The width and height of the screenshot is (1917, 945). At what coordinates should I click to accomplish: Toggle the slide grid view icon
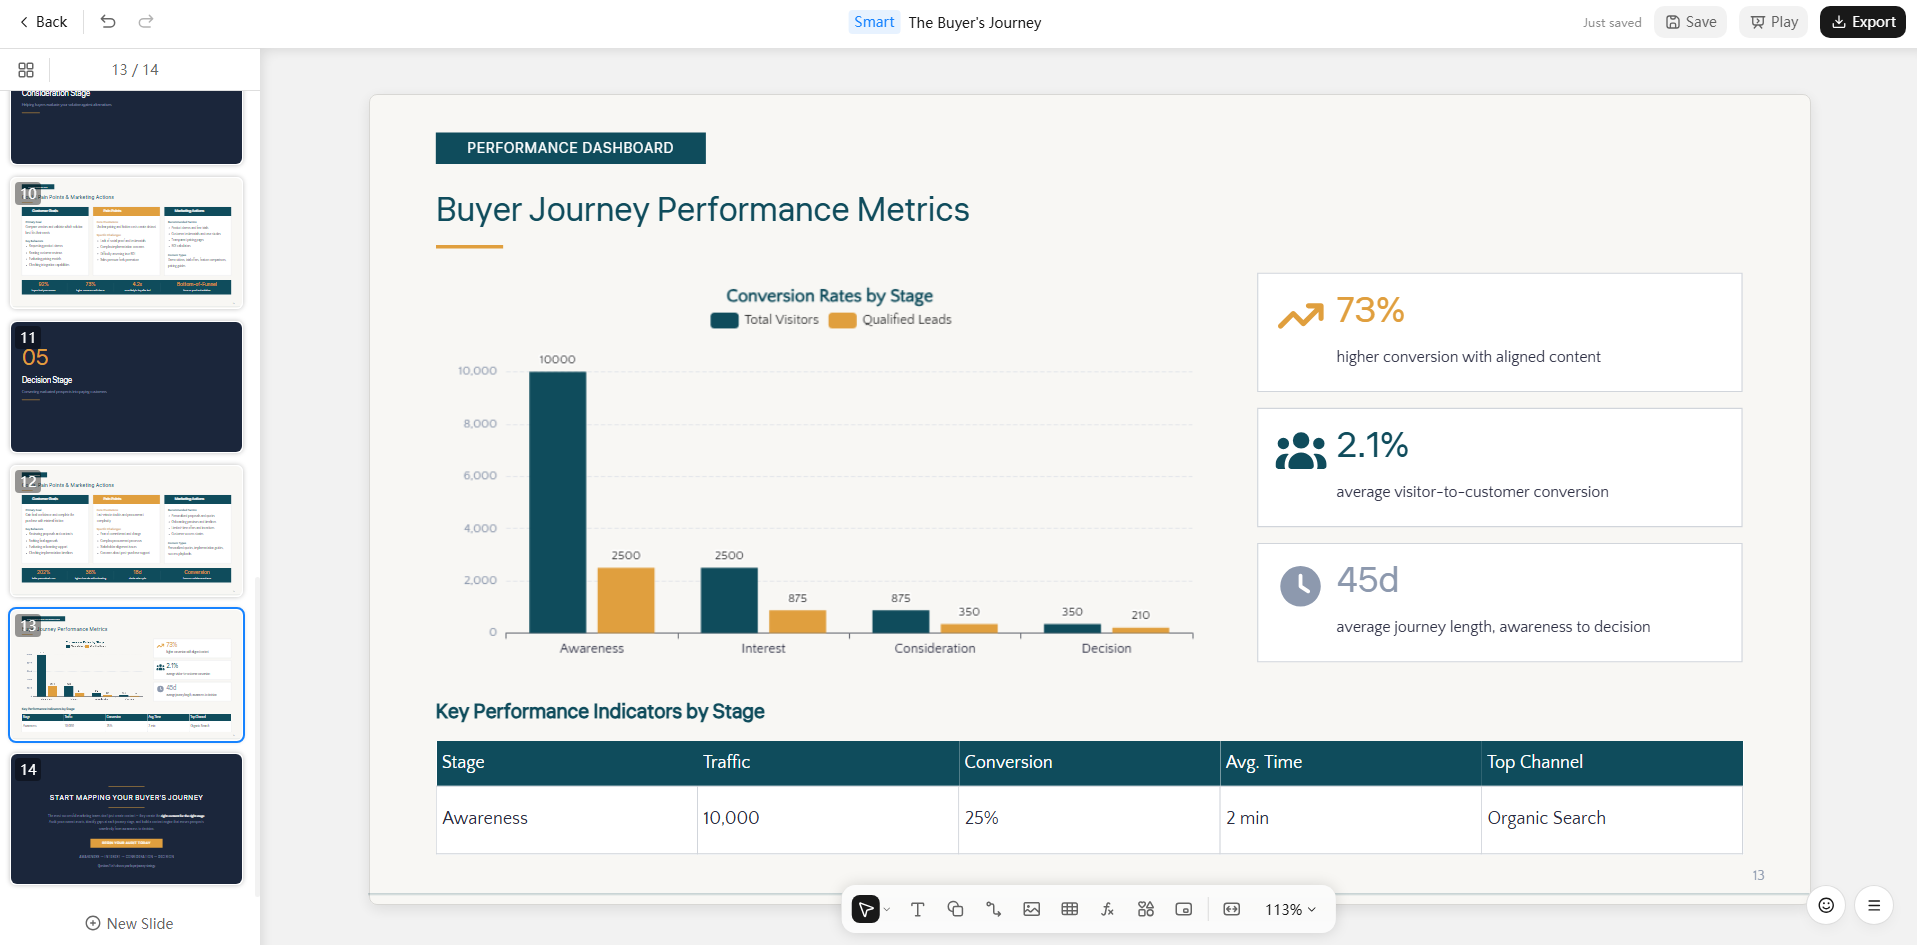coord(26,70)
